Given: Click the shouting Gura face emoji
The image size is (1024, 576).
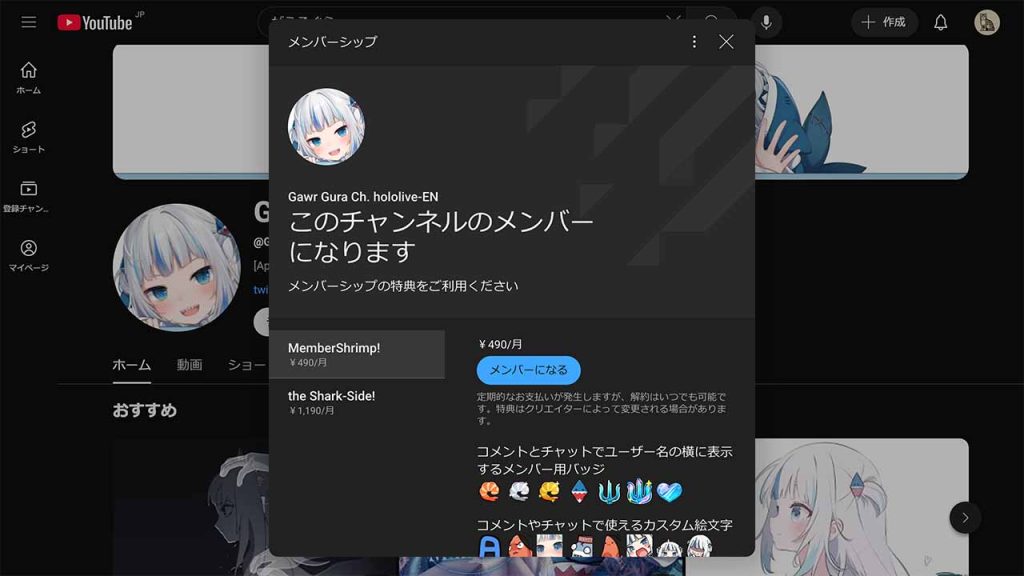Looking at the screenshot, I should tap(639, 546).
